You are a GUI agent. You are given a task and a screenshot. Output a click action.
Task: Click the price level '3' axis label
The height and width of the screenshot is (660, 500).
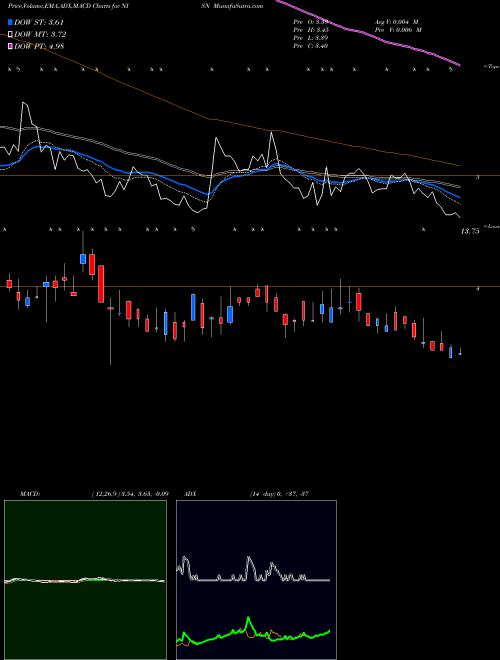coord(478,177)
